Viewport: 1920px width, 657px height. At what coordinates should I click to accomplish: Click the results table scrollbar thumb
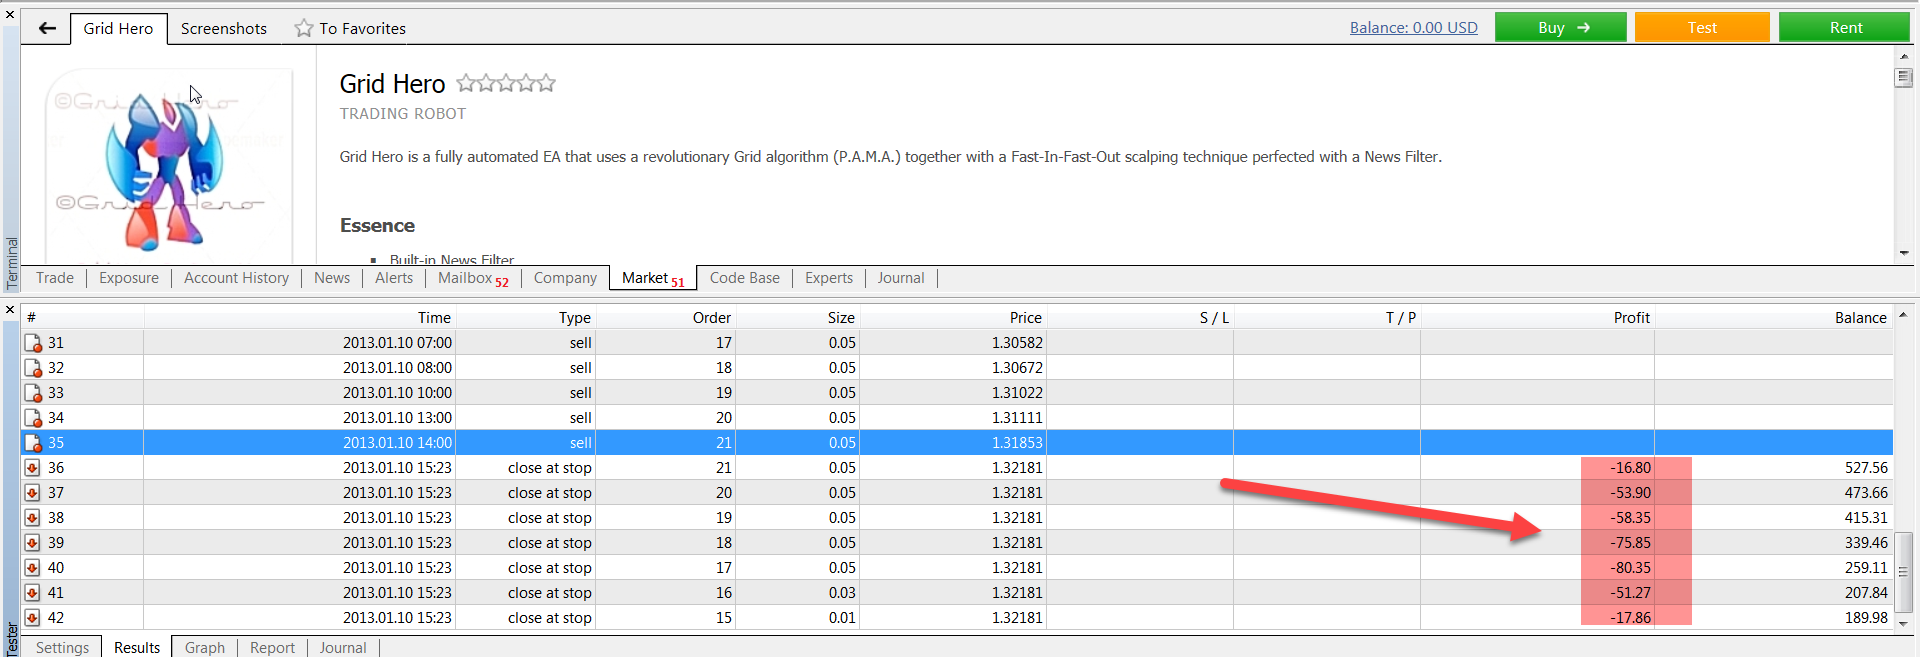[1903, 571]
